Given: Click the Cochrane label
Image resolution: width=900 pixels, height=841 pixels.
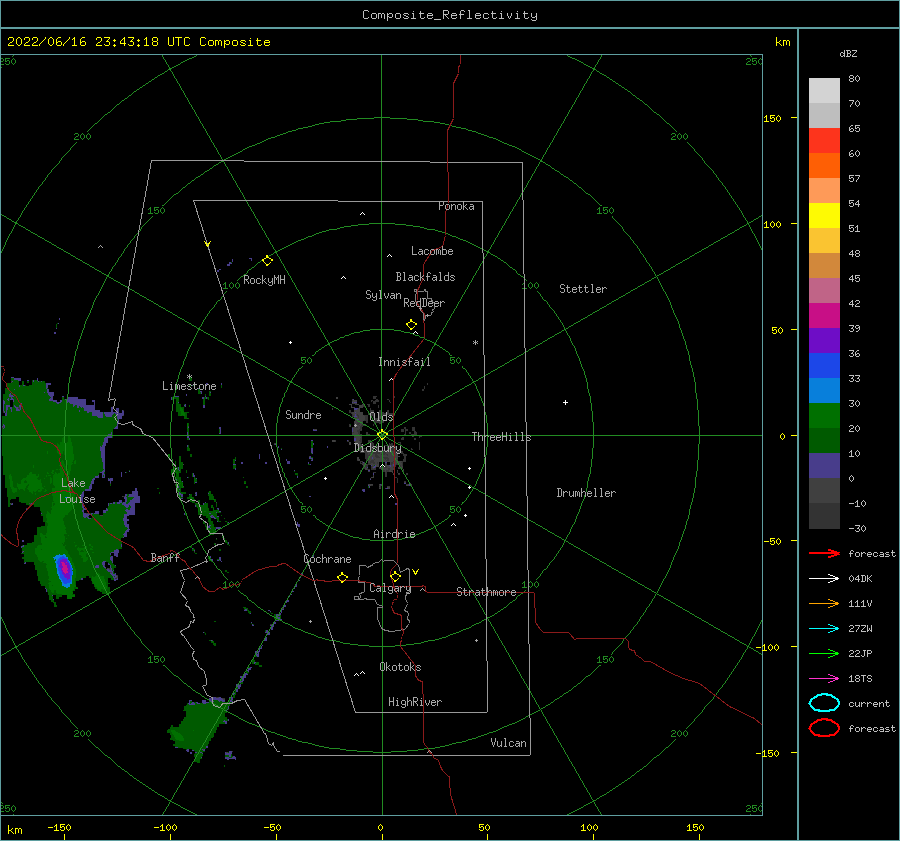Looking at the screenshot, I should (327, 559).
